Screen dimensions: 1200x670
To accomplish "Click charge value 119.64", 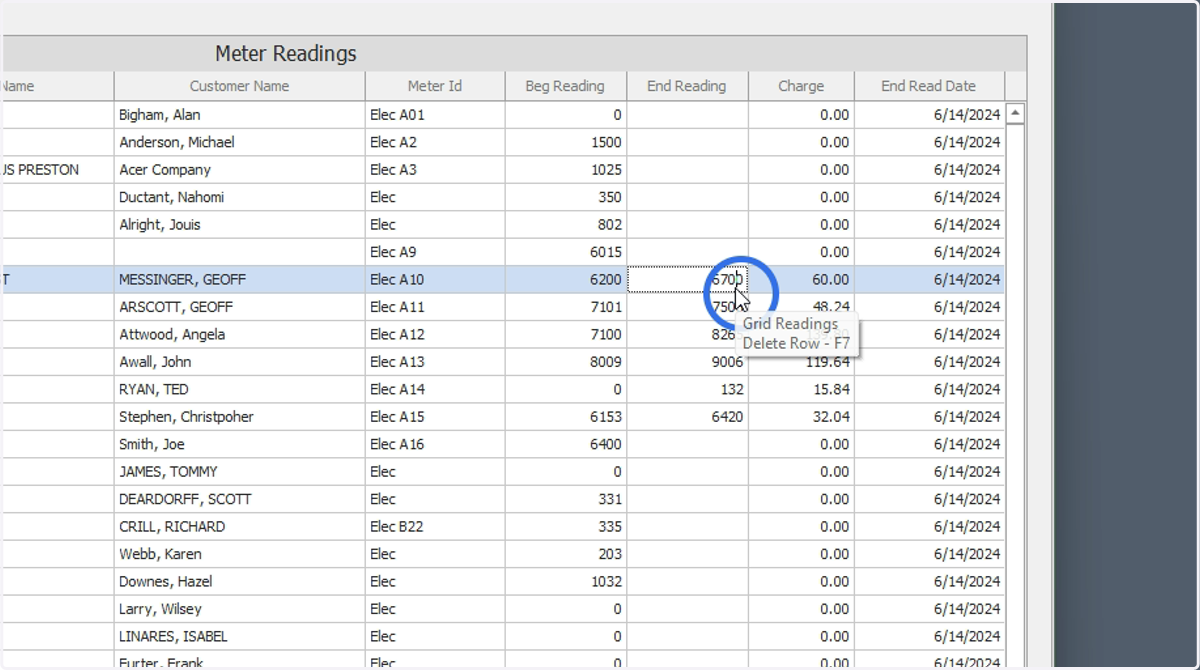I will pyautogui.click(x=826, y=362).
